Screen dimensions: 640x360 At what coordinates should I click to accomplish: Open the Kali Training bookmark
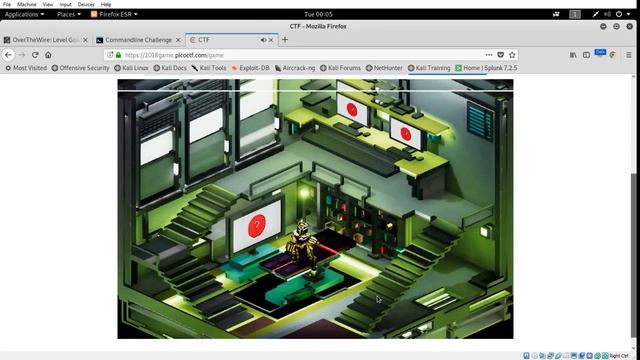pos(429,68)
